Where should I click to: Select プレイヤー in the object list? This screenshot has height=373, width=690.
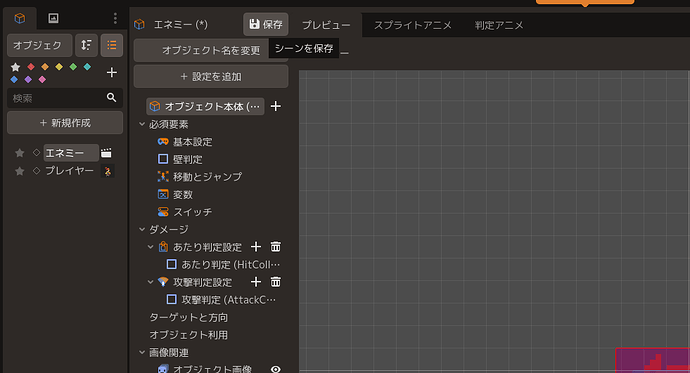[x=70, y=171]
